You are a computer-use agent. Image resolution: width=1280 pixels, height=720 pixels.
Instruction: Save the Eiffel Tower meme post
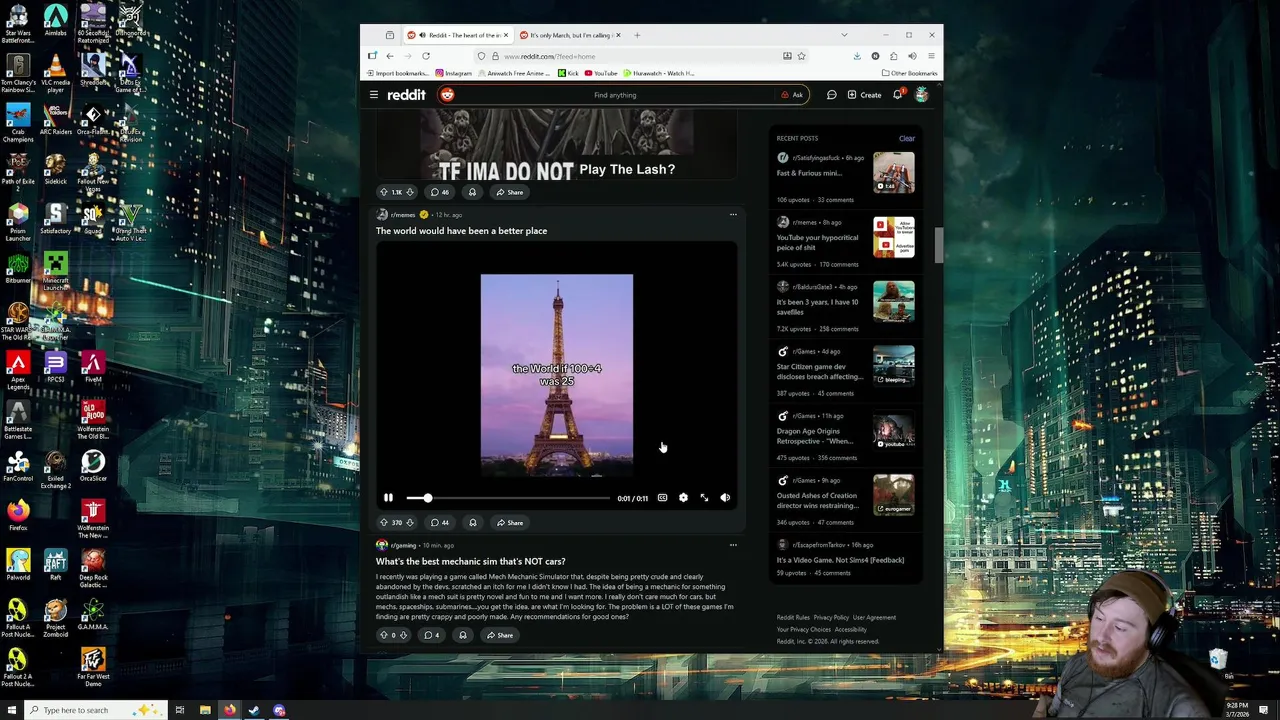pos(472,522)
